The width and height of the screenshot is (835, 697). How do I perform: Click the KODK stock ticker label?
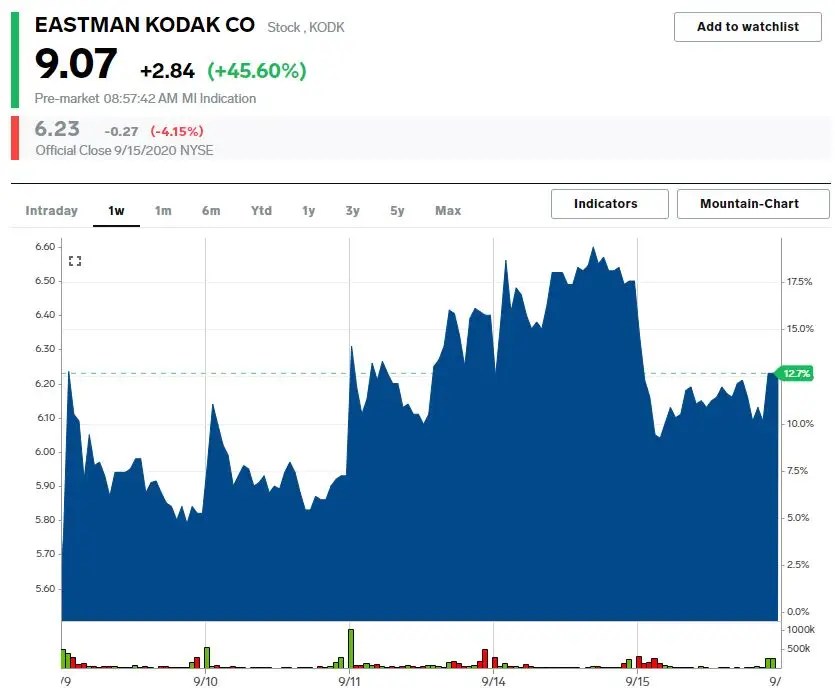pos(327,28)
